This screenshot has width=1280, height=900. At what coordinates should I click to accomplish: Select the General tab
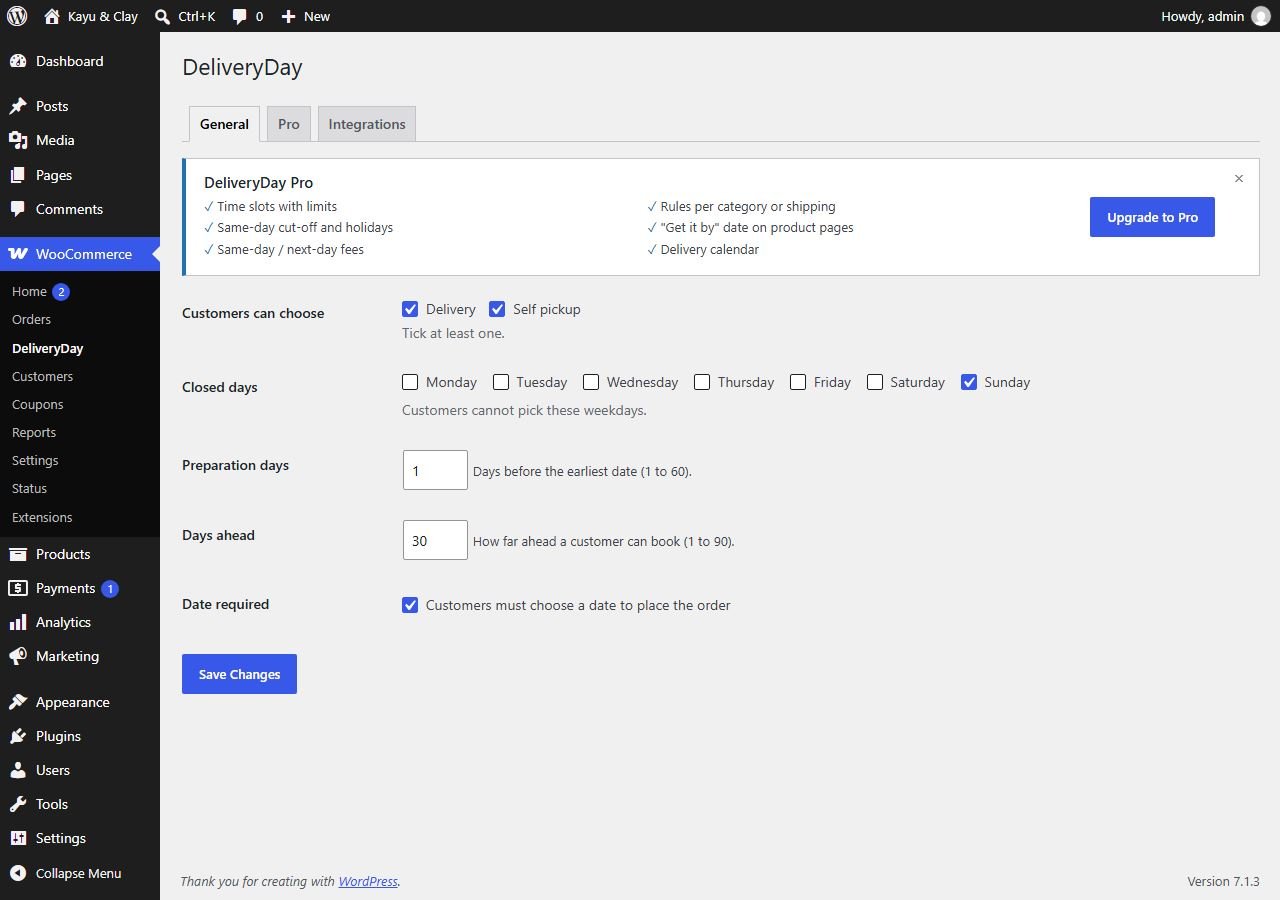click(224, 124)
